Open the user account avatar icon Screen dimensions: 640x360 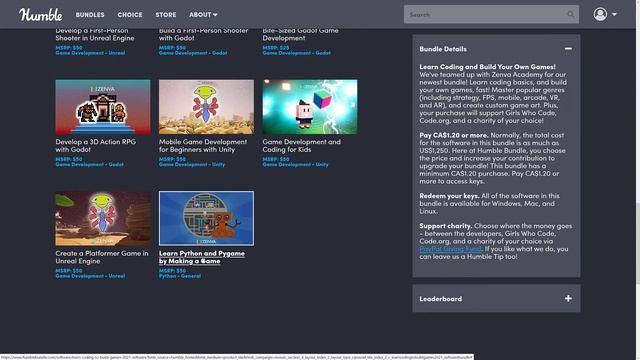pos(600,14)
